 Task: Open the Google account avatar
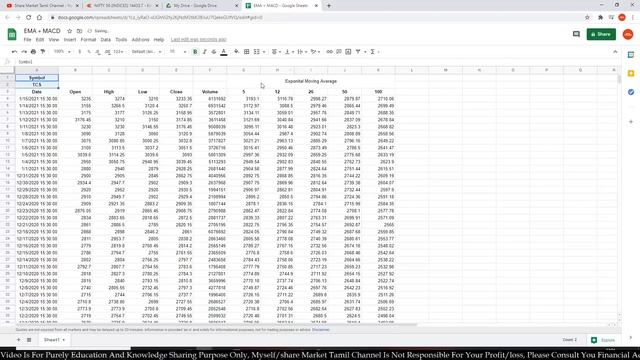628,34
